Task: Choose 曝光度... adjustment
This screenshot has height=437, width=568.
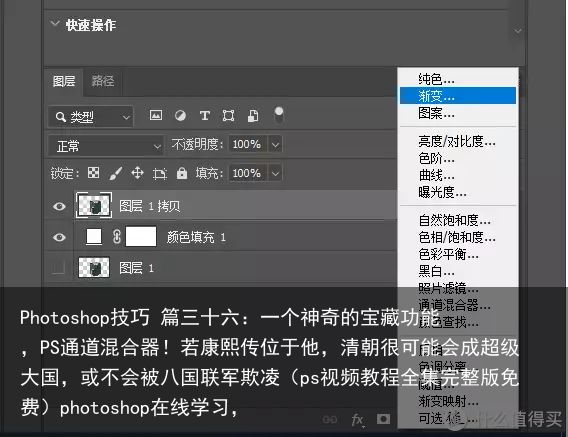Action: point(458,192)
